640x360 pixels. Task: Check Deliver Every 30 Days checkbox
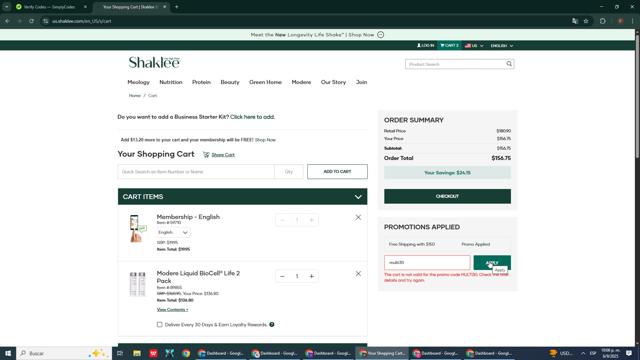coord(160,324)
